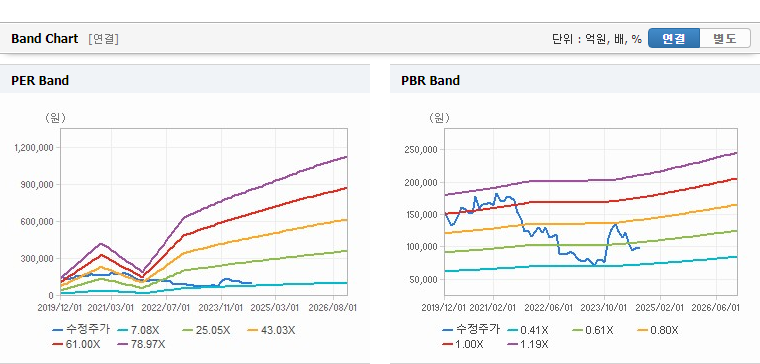Click the 1,200,000 axis label
The image size is (760, 364).
pyautogui.click(x=34, y=147)
